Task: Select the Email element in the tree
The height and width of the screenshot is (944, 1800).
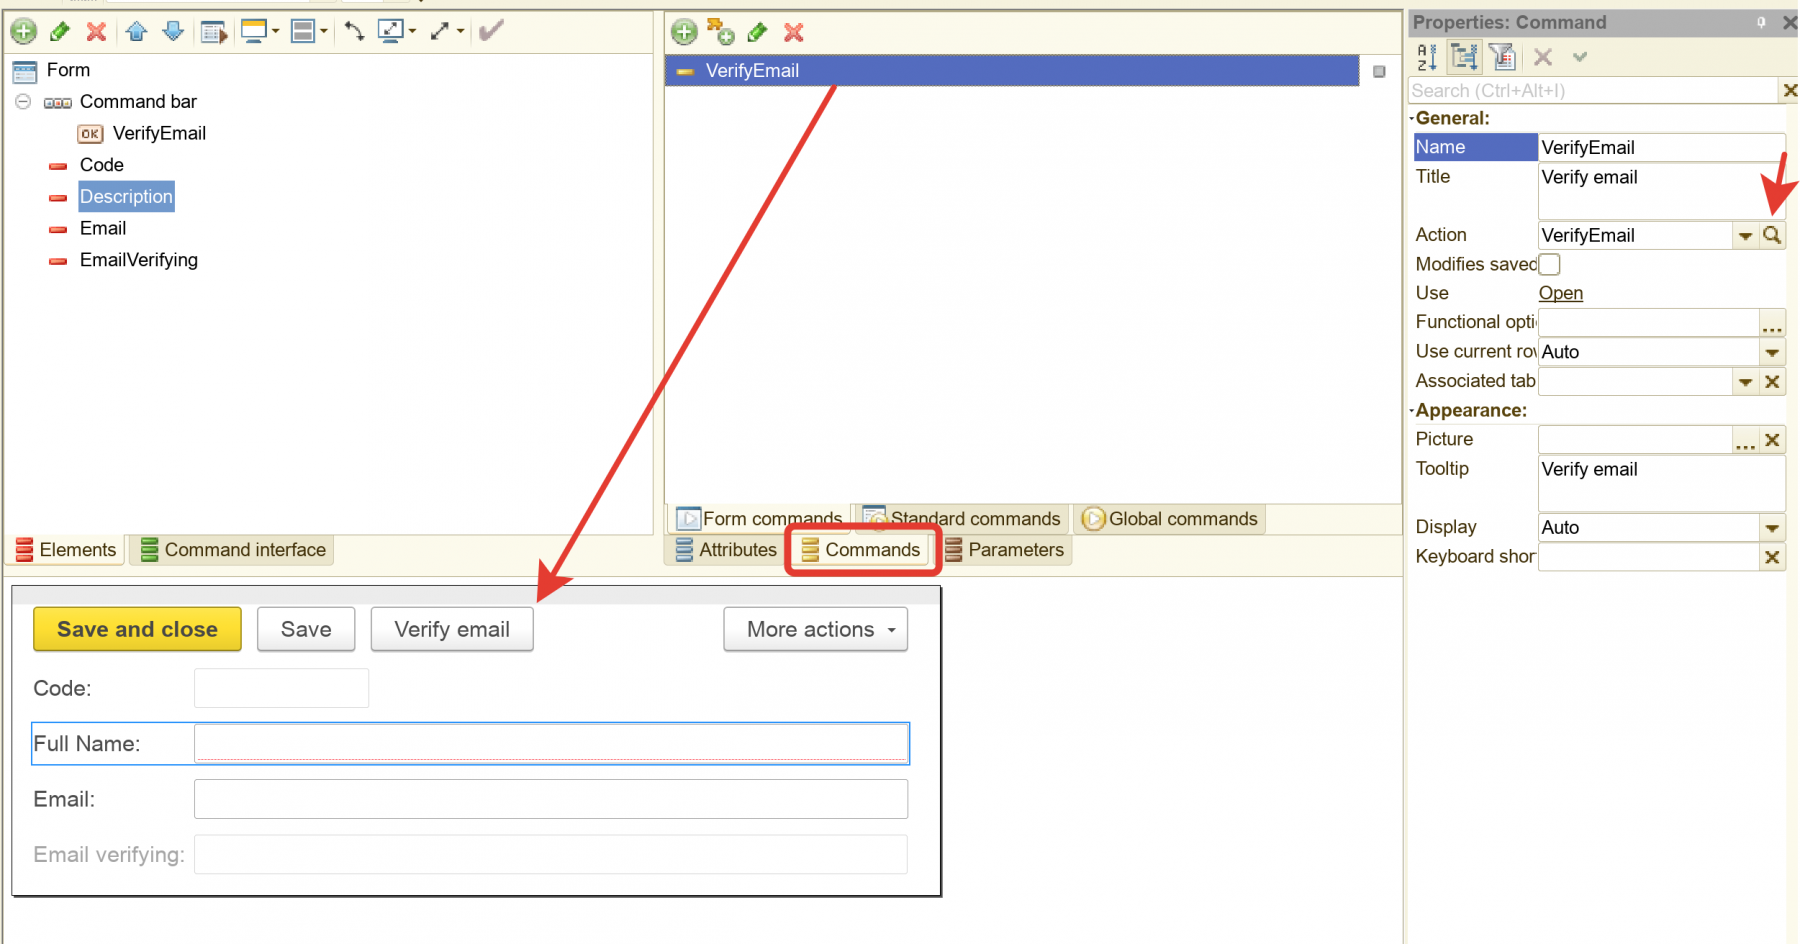Action: 103,228
